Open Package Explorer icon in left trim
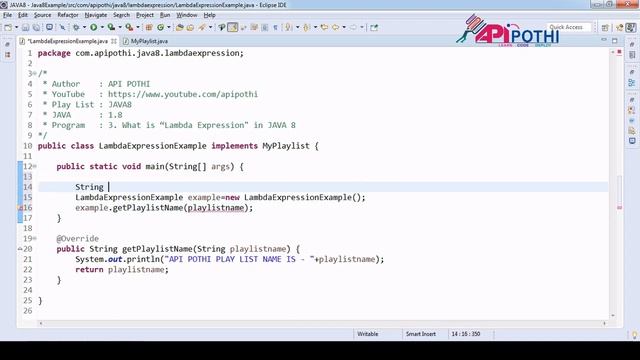This screenshot has height=360, width=640. (x=8, y=55)
